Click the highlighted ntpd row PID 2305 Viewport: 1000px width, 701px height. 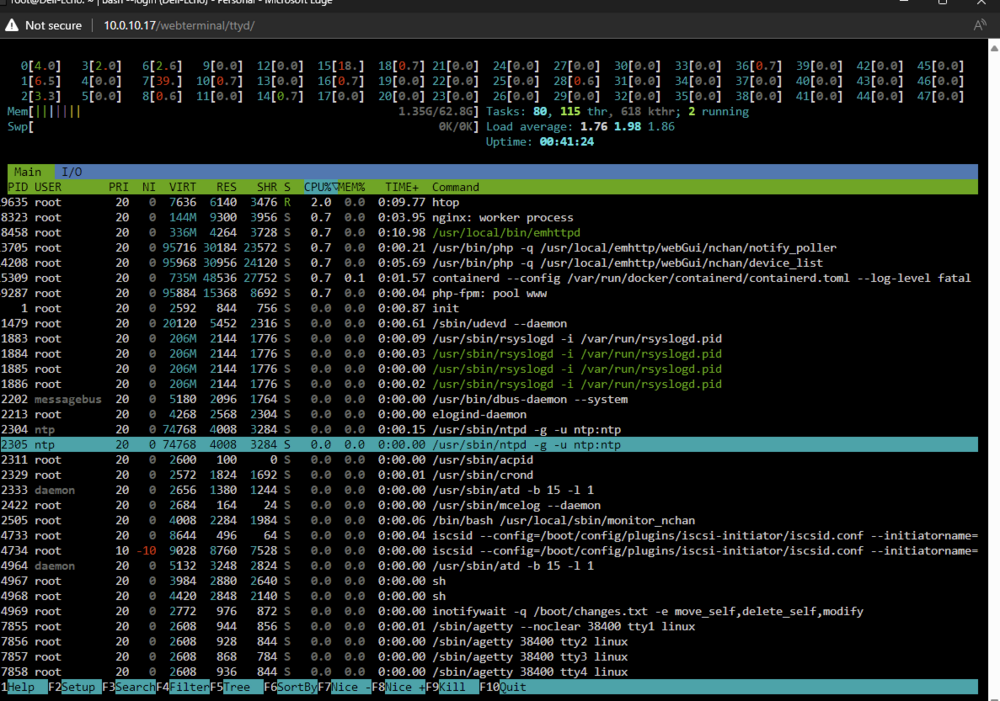pyautogui.click(x=489, y=445)
